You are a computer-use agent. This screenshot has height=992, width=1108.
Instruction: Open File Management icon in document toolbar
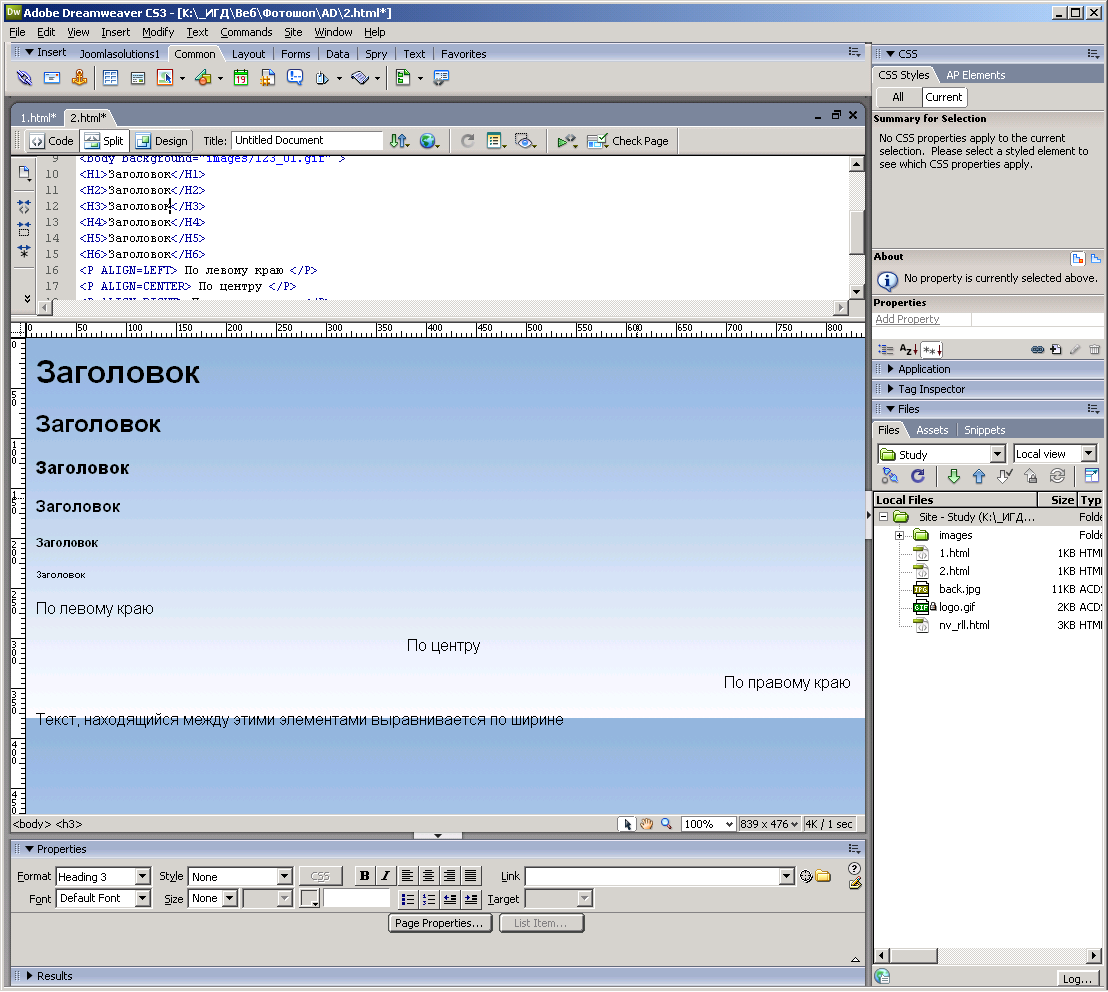399,141
